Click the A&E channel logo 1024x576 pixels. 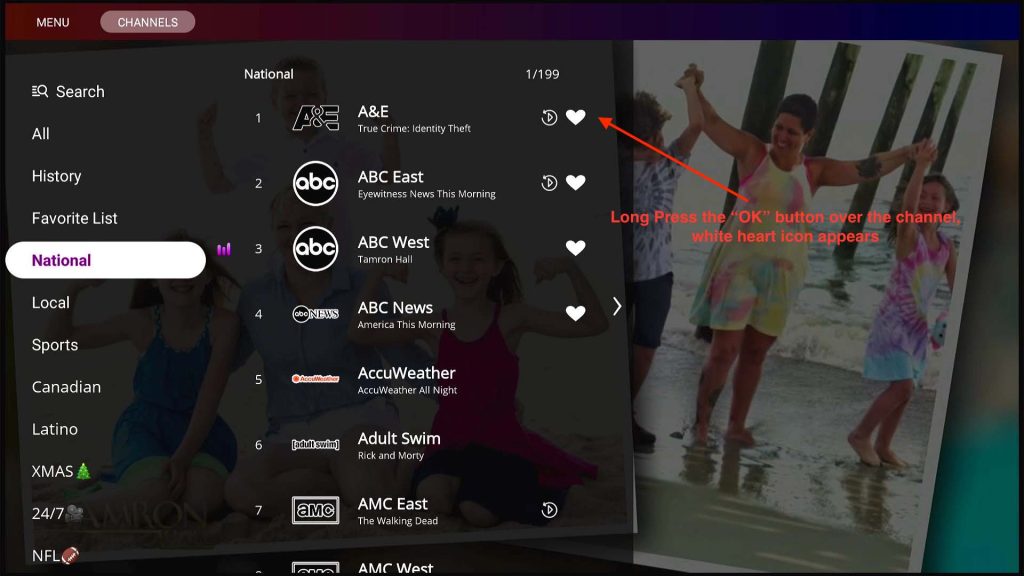[316, 117]
